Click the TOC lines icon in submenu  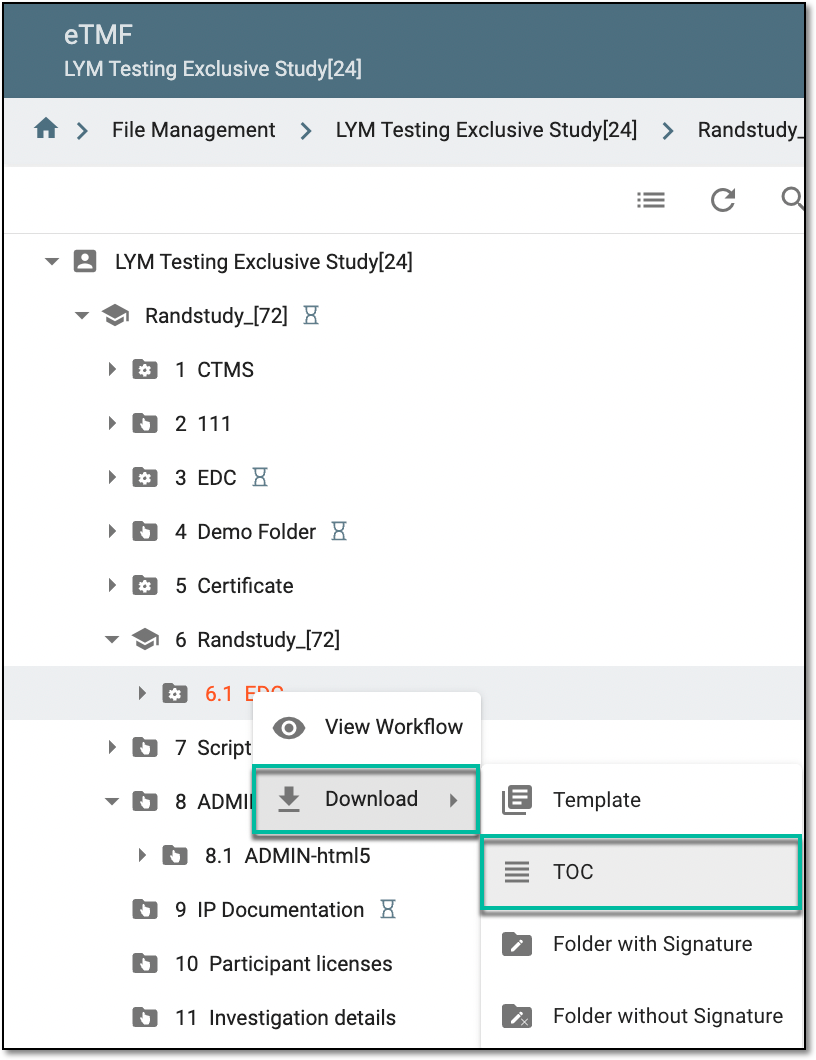[517, 872]
